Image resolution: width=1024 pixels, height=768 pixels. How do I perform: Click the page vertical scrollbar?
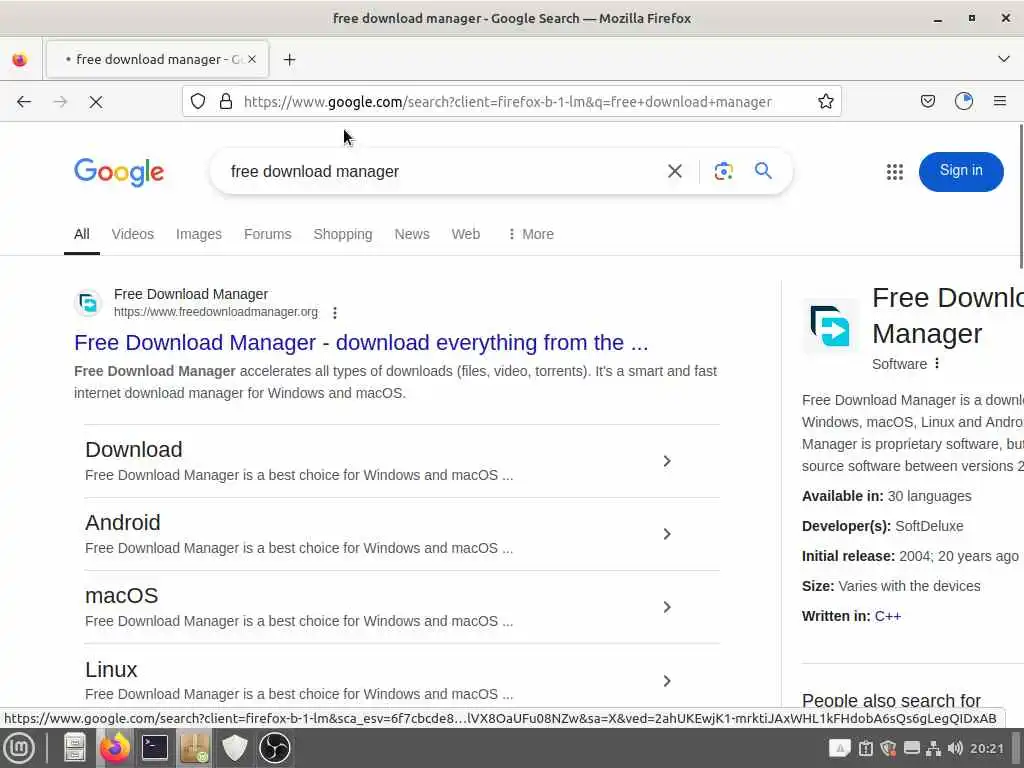coord(1020,196)
